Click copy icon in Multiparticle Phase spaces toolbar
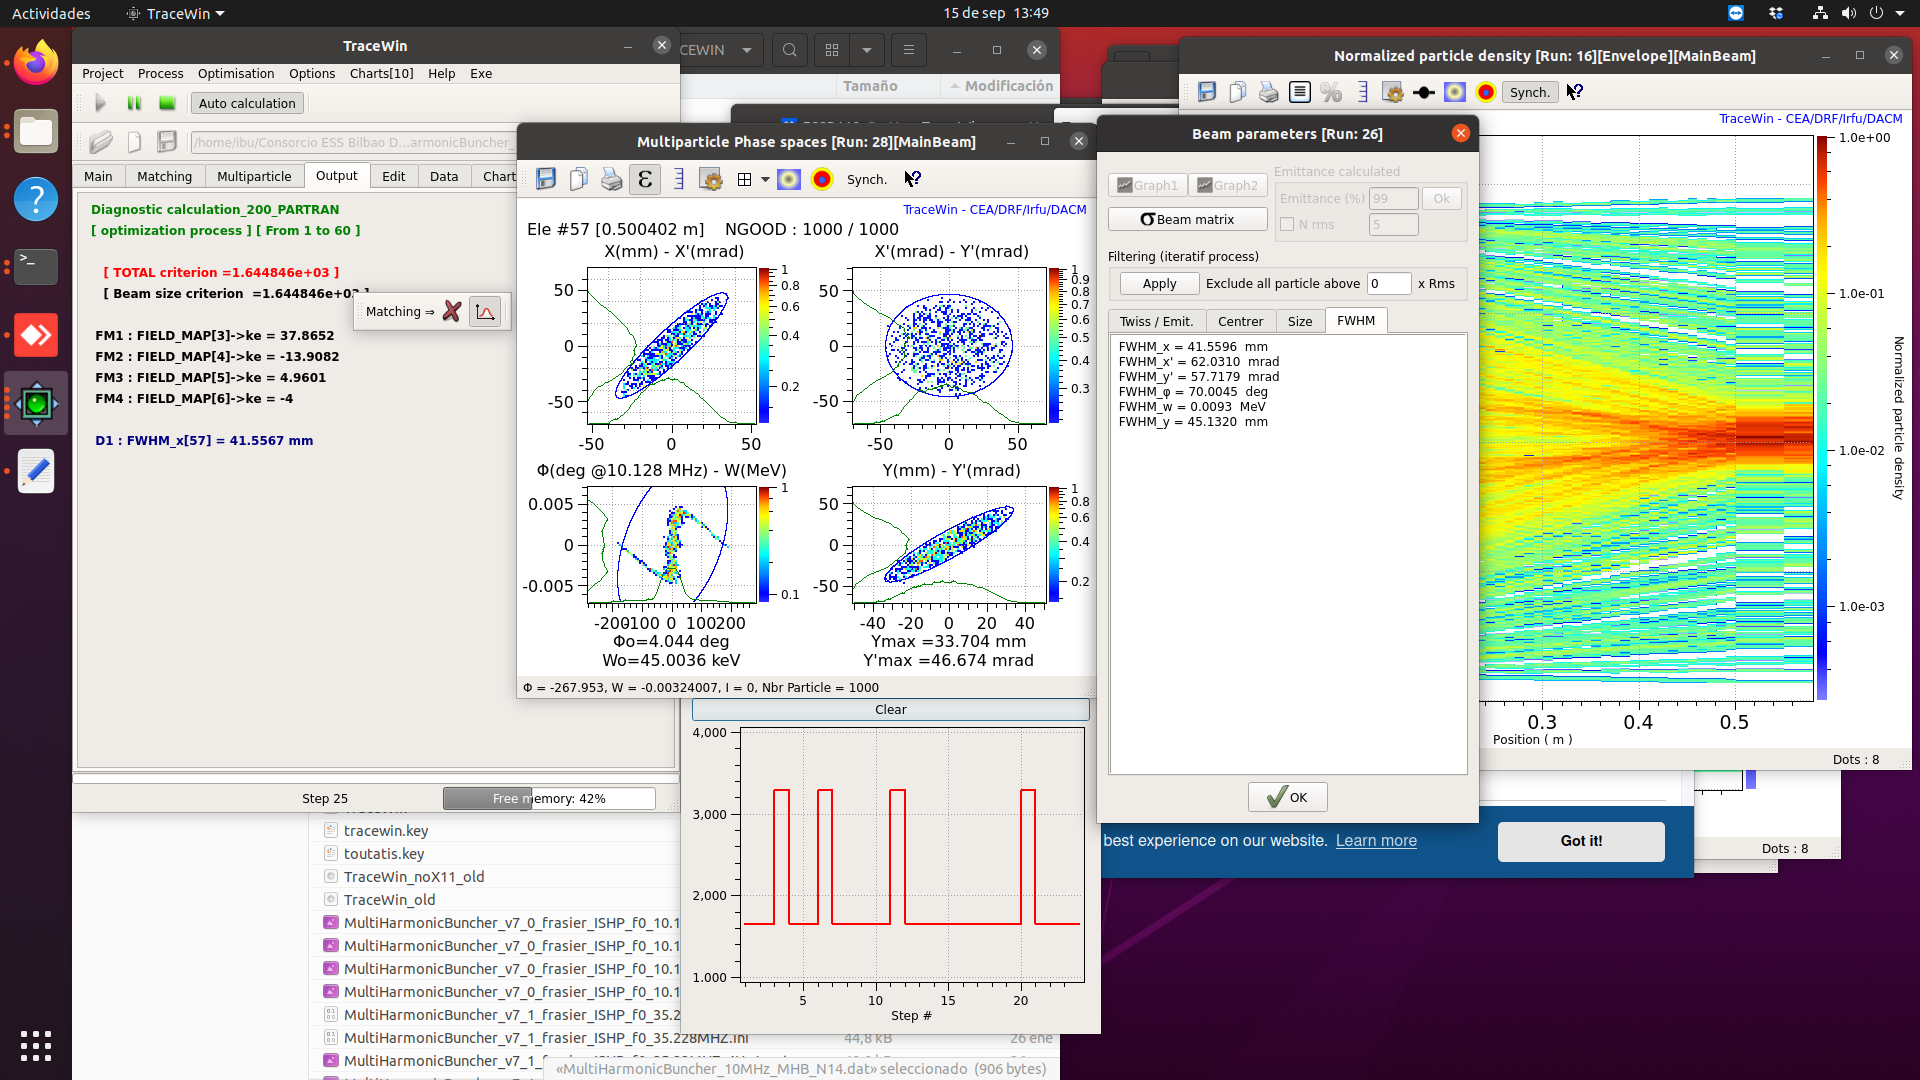Viewport: 1920px width, 1080px height. (578, 179)
